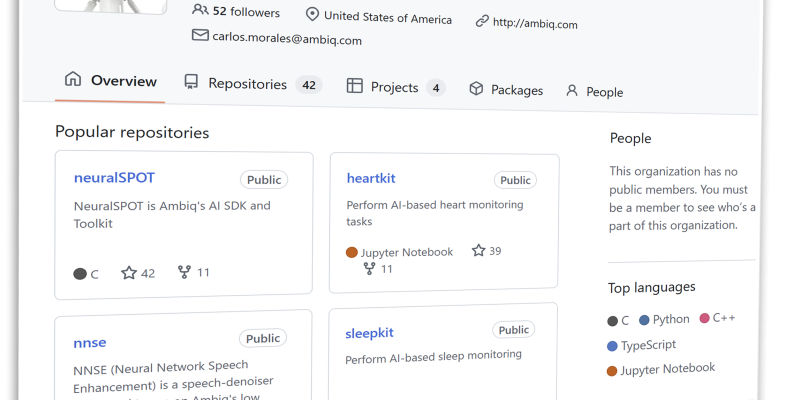The image size is (800, 400).
Task: Click the fork icon on neuralSPOT card
Action: pyautogui.click(x=184, y=271)
